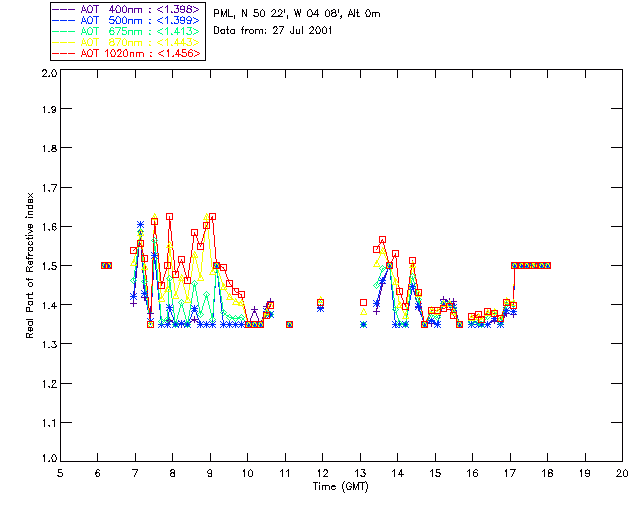
Task: Click the y-axis tick label 1.9
Action: (49, 109)
